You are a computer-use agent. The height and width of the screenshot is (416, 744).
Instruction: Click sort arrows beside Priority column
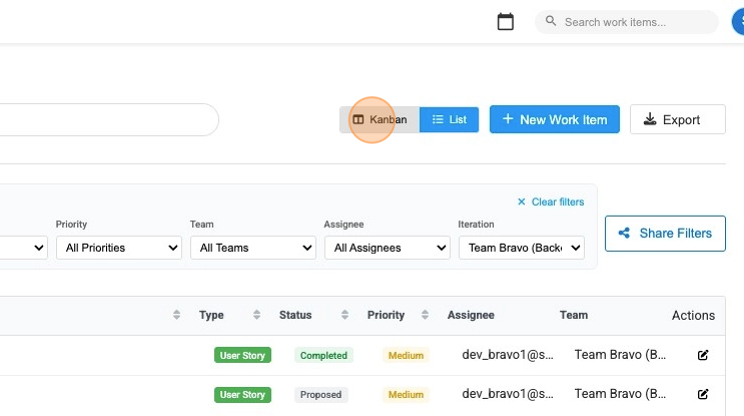coord(425,315)
